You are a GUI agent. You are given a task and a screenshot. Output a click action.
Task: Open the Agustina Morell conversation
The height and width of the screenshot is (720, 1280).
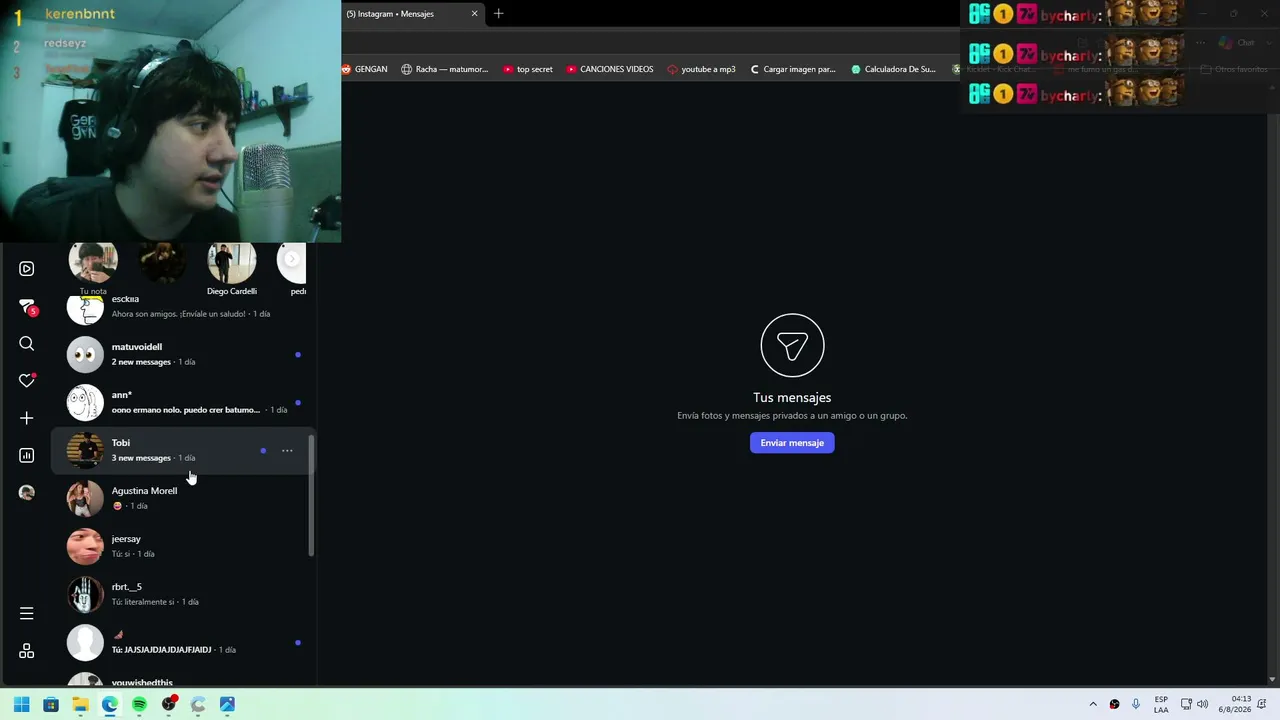[184, 499]
